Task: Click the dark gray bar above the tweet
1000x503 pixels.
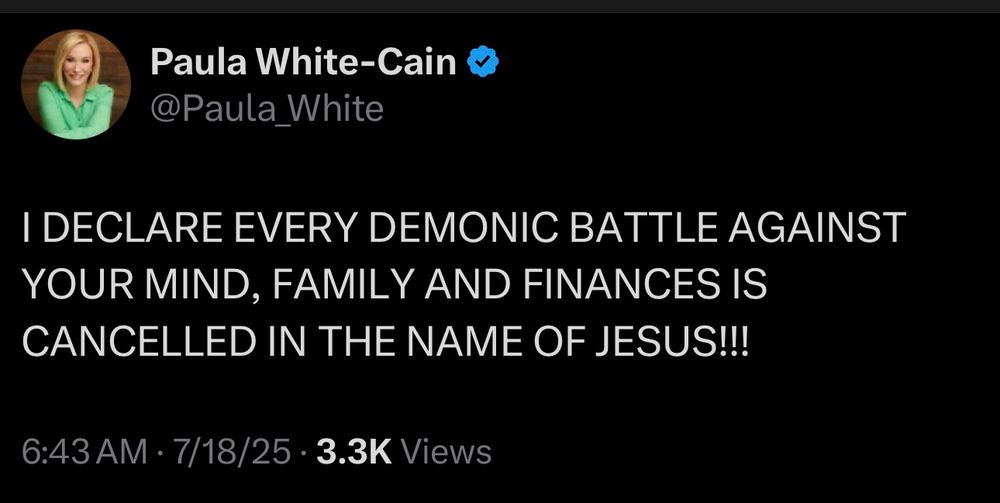Action: click(500, 6)
